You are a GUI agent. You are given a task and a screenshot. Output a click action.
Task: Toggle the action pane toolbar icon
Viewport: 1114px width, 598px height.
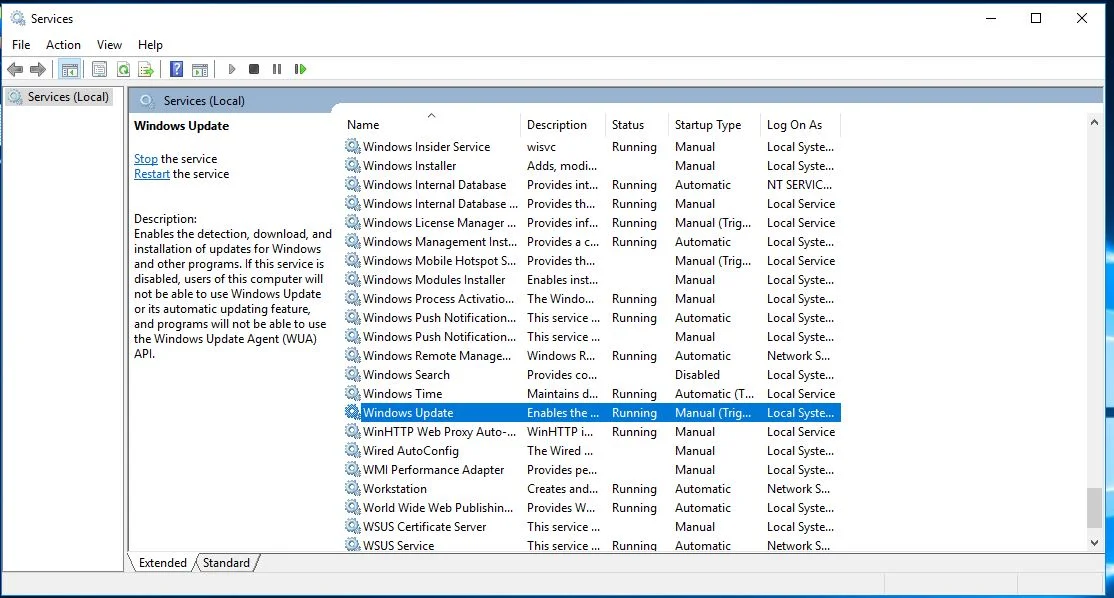coord(200,69)
